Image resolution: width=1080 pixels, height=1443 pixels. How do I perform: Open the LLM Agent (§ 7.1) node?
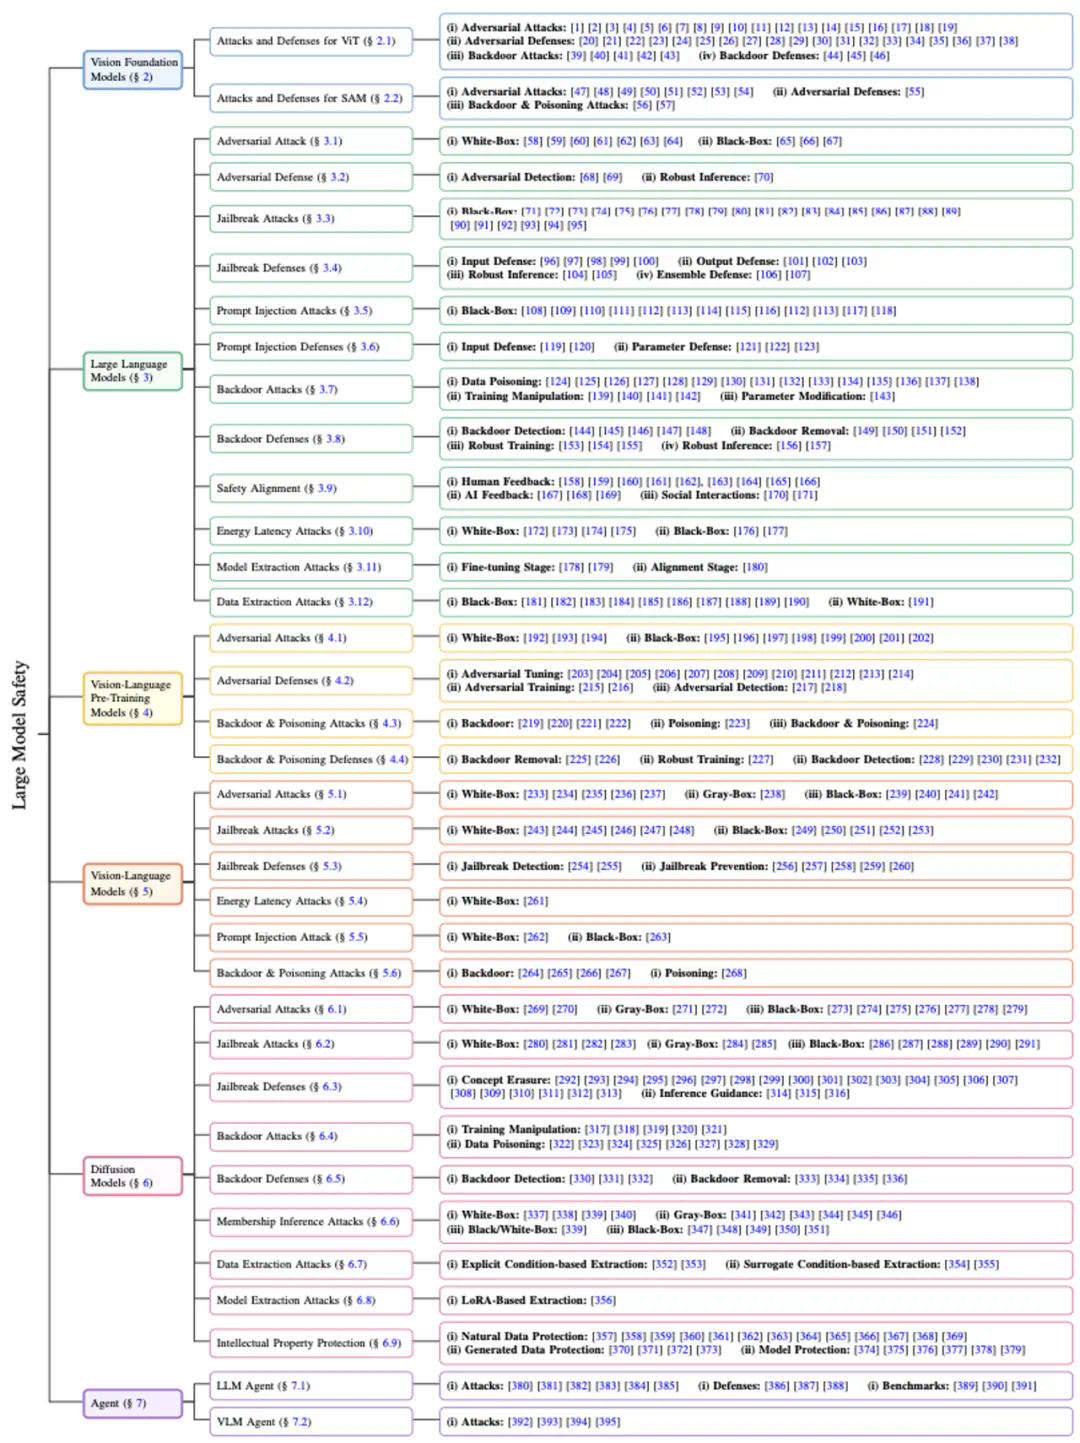click(x=310, y=1386)
